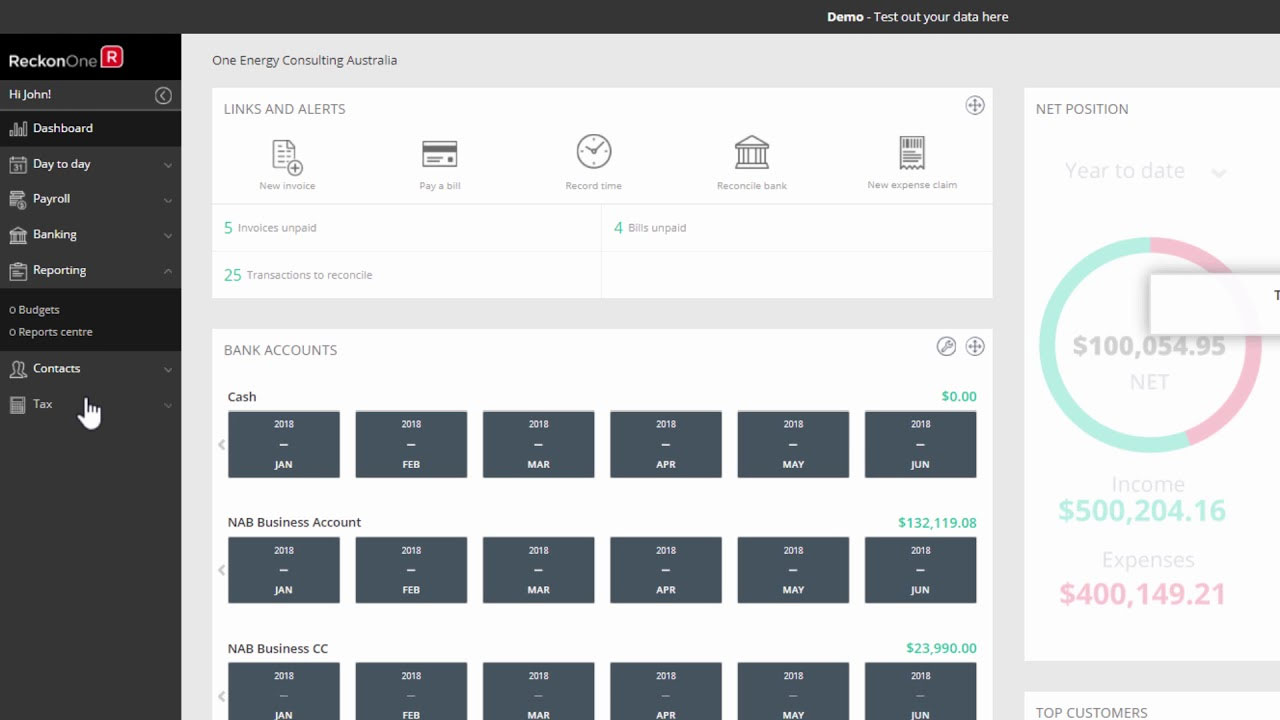Select the Cash MAY 2018 tile

[793, 444]
